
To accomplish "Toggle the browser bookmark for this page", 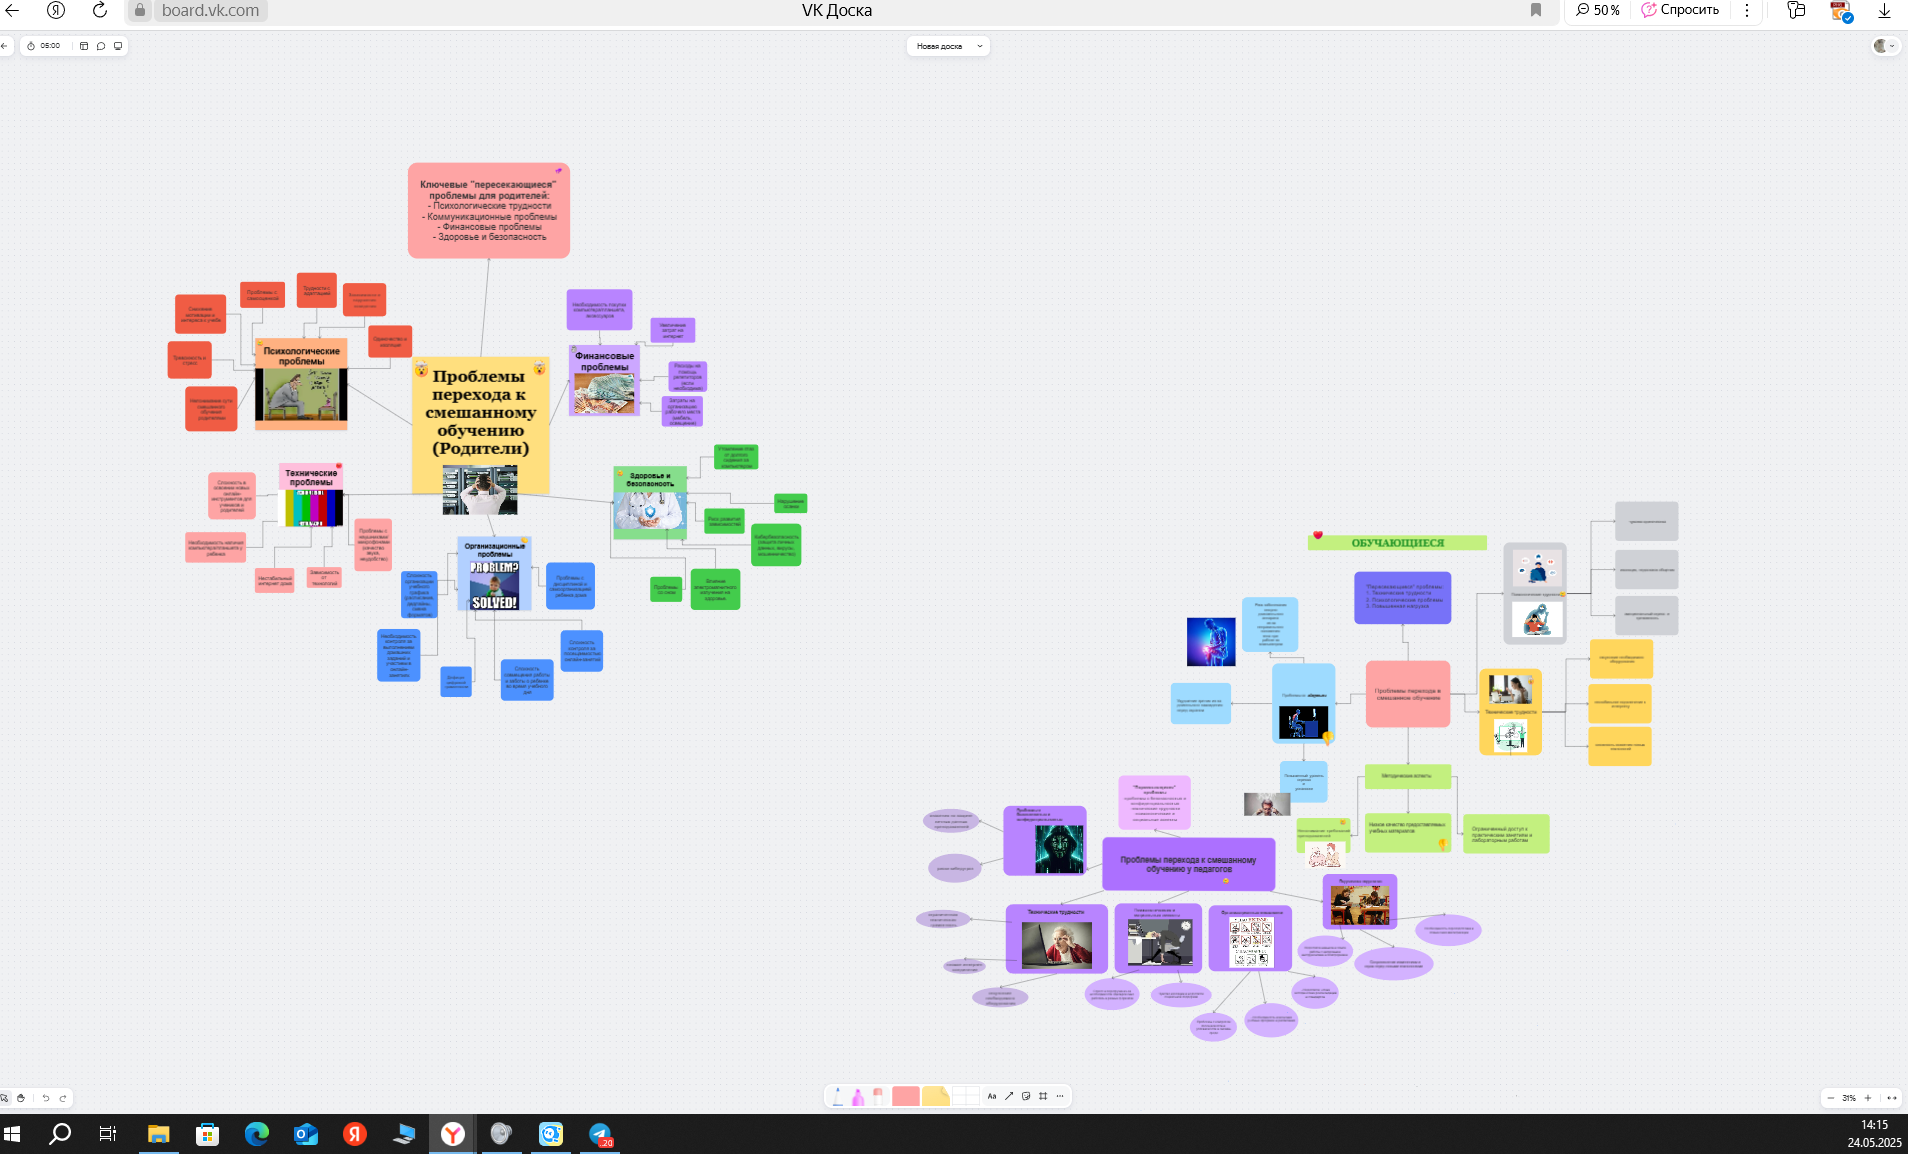I will pos(1536,10).
